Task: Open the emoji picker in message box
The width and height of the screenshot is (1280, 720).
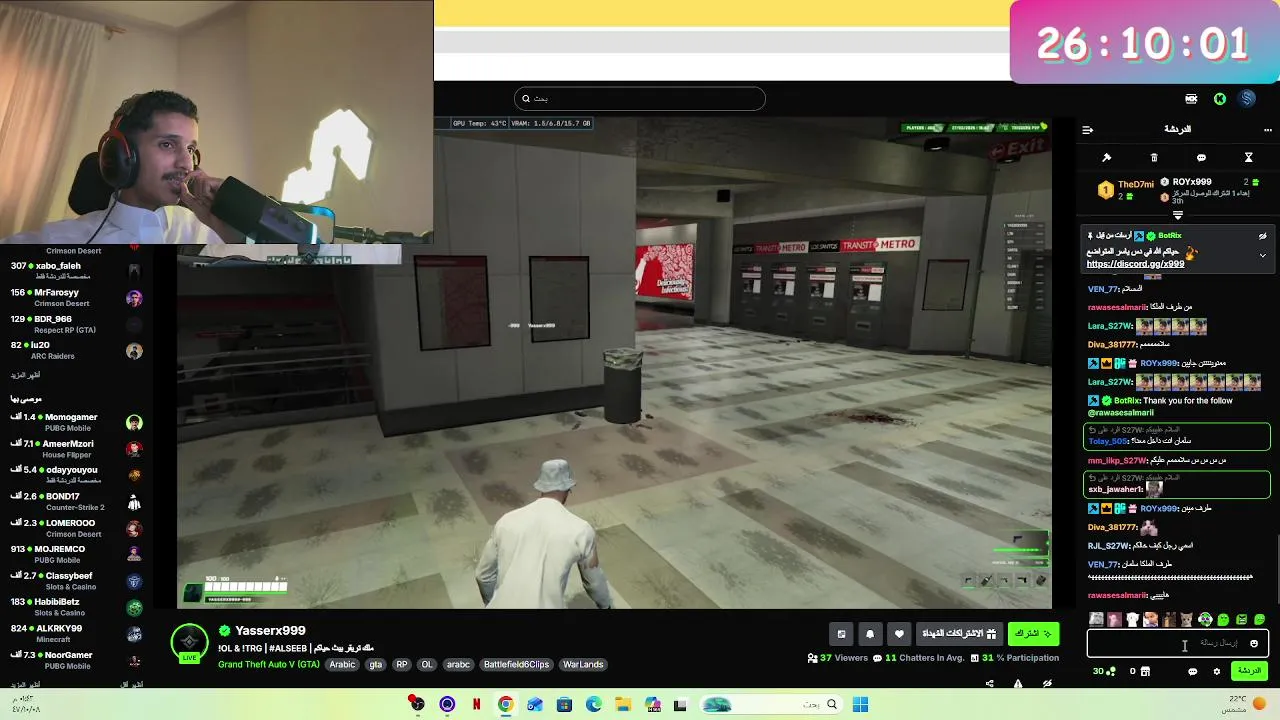Action: 1253,644
